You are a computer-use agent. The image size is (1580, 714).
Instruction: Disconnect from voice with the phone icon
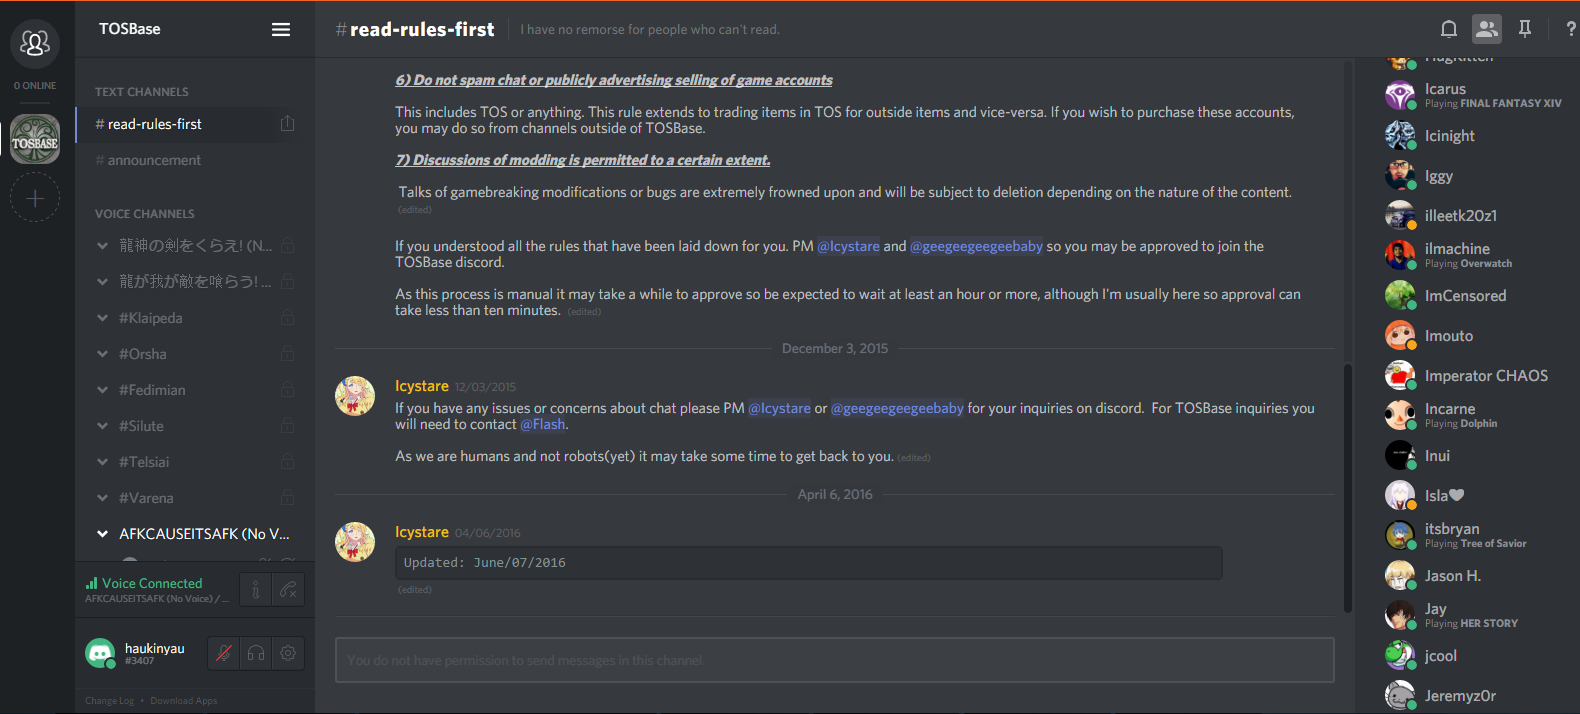point(288,590)
